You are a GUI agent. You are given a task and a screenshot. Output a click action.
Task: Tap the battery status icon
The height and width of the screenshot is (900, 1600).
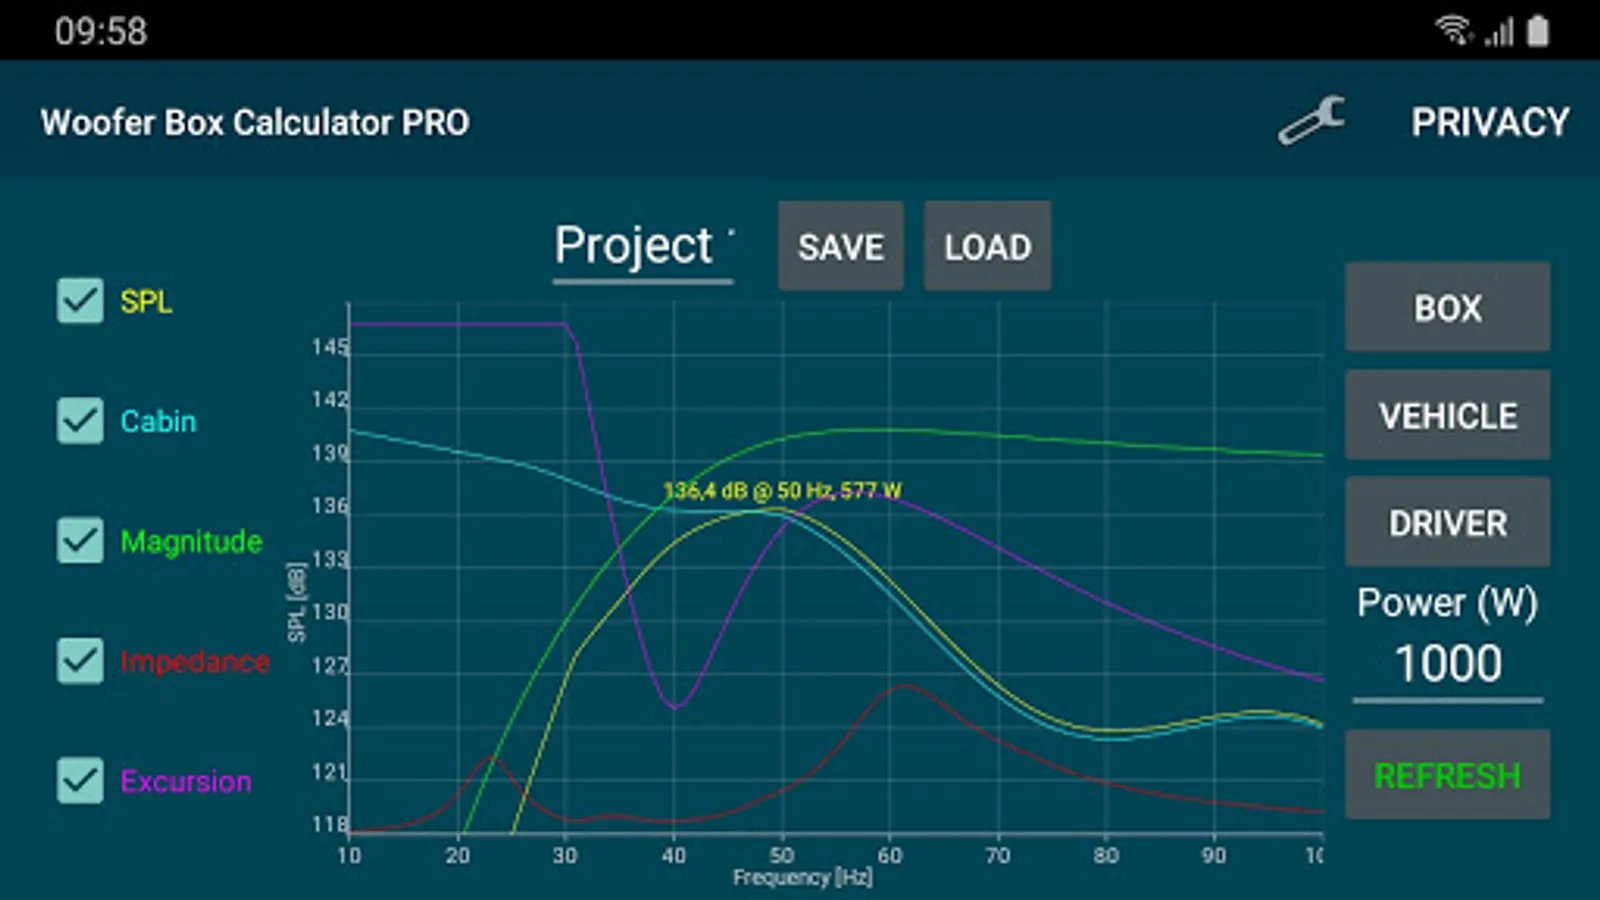[x=1538, y=31]
